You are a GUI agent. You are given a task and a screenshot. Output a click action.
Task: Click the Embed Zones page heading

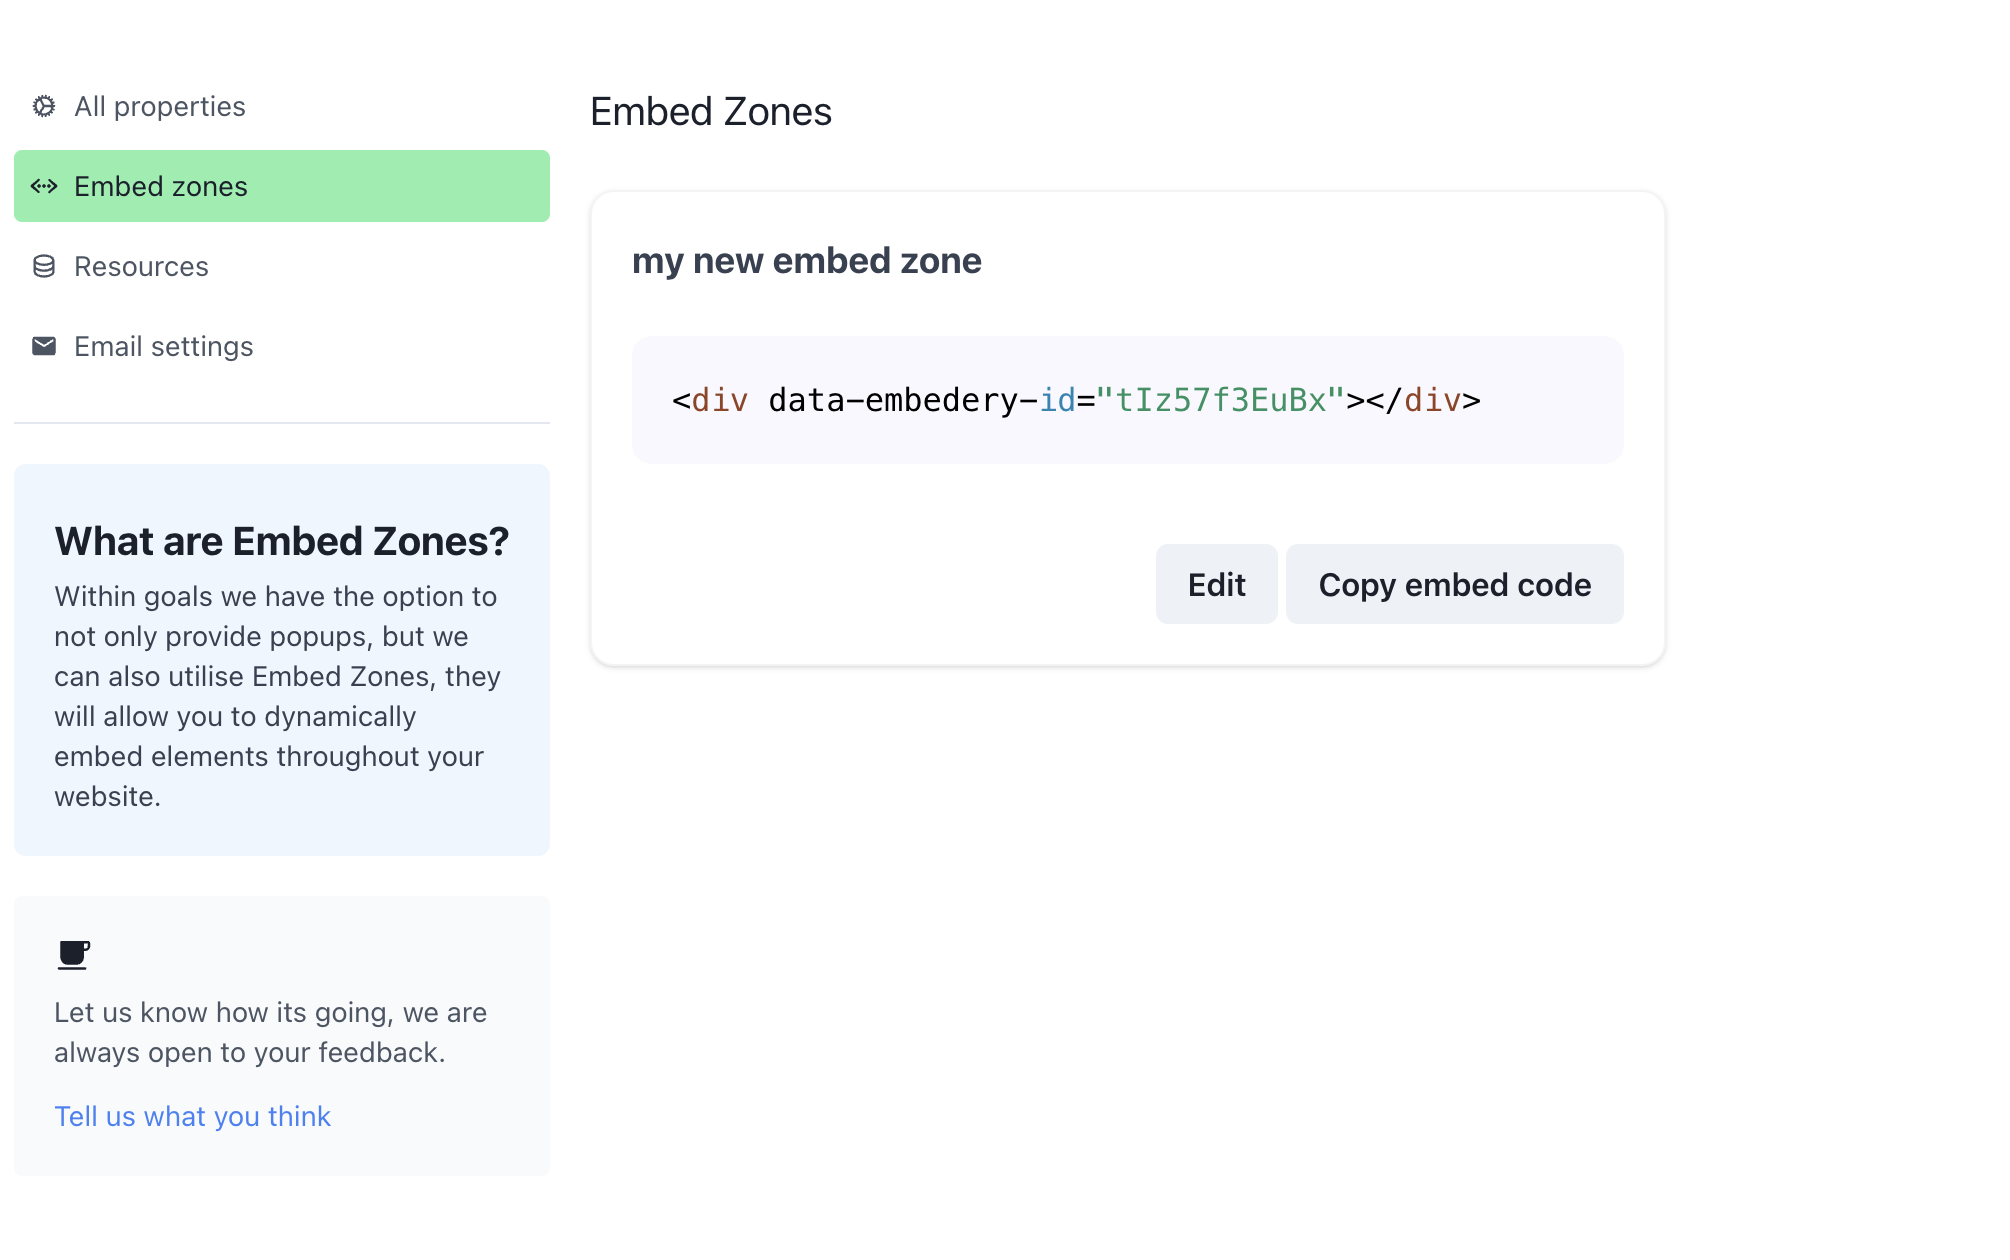[x=710, y=111]
